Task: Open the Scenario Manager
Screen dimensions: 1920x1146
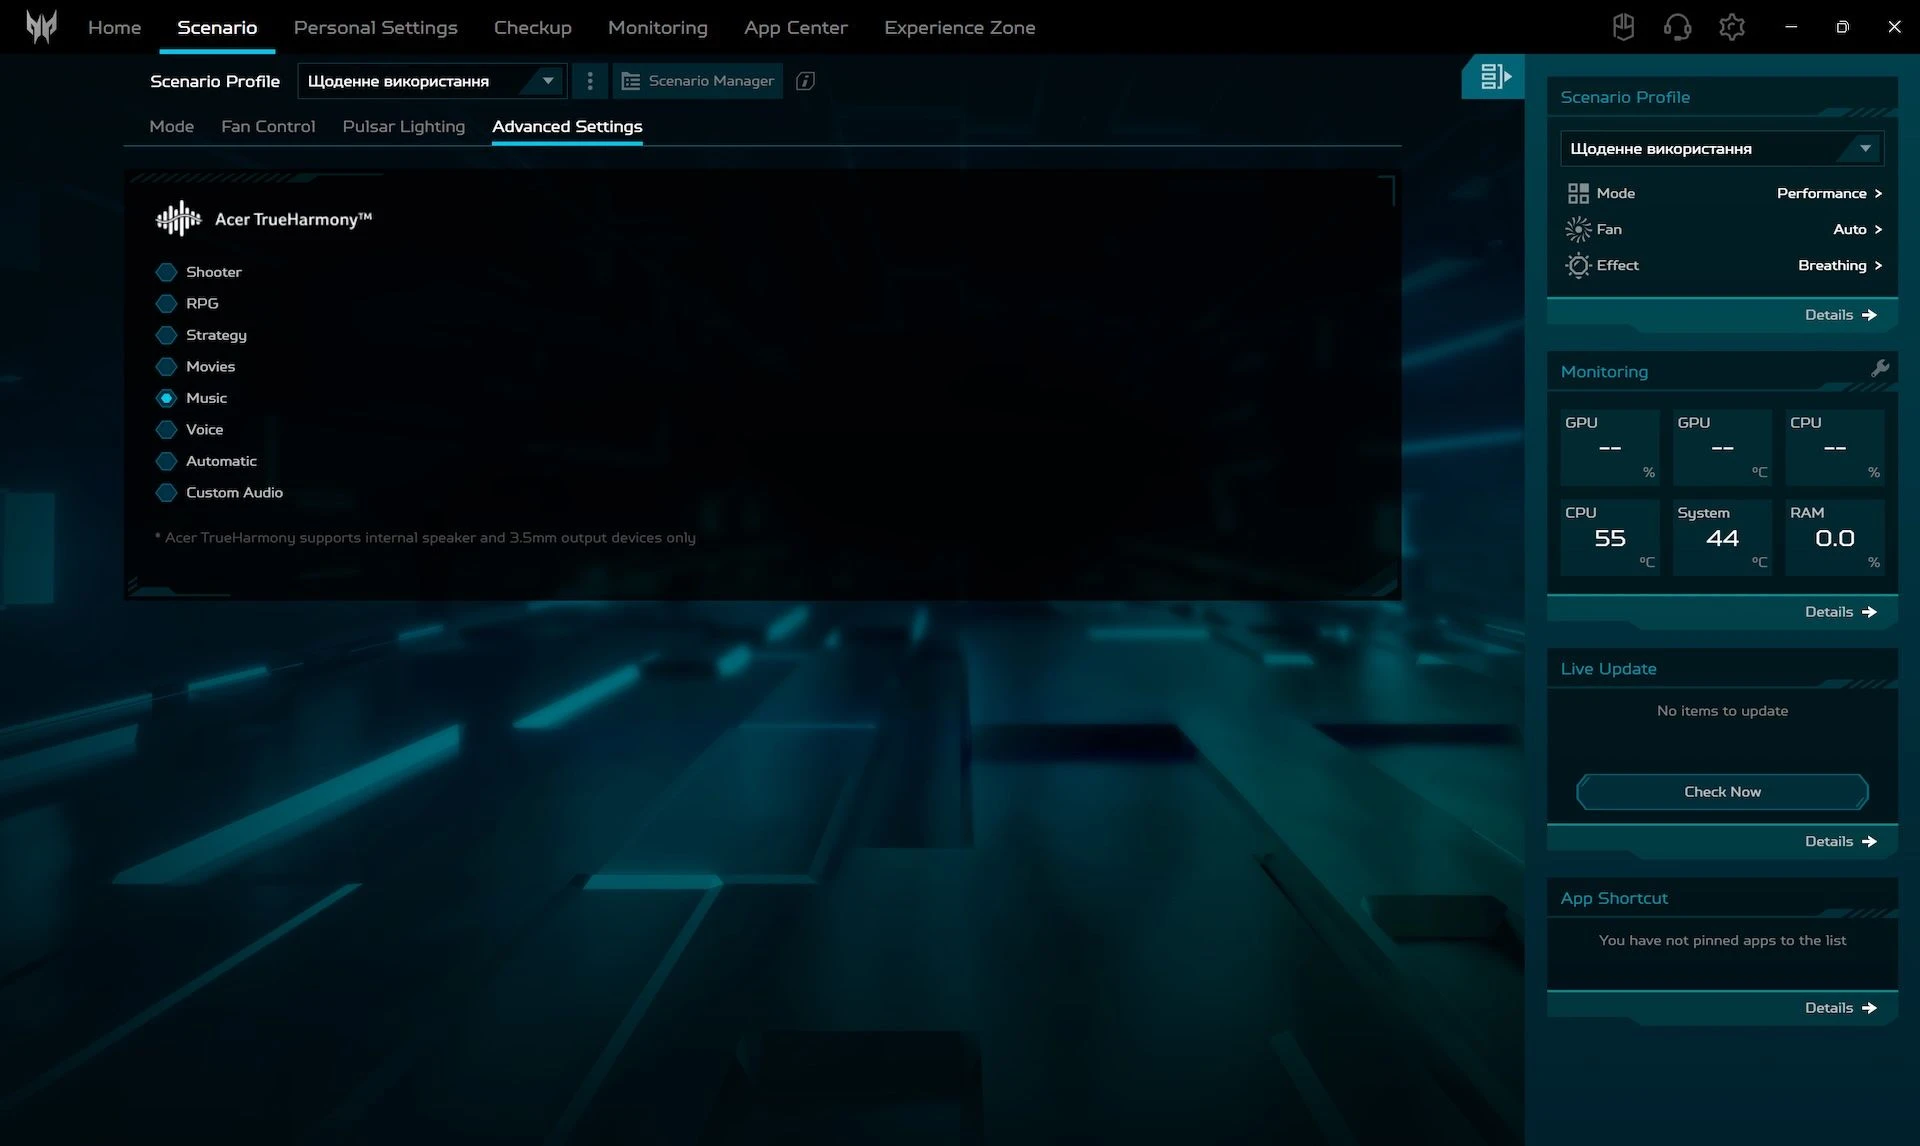Action: coord(698,81)
